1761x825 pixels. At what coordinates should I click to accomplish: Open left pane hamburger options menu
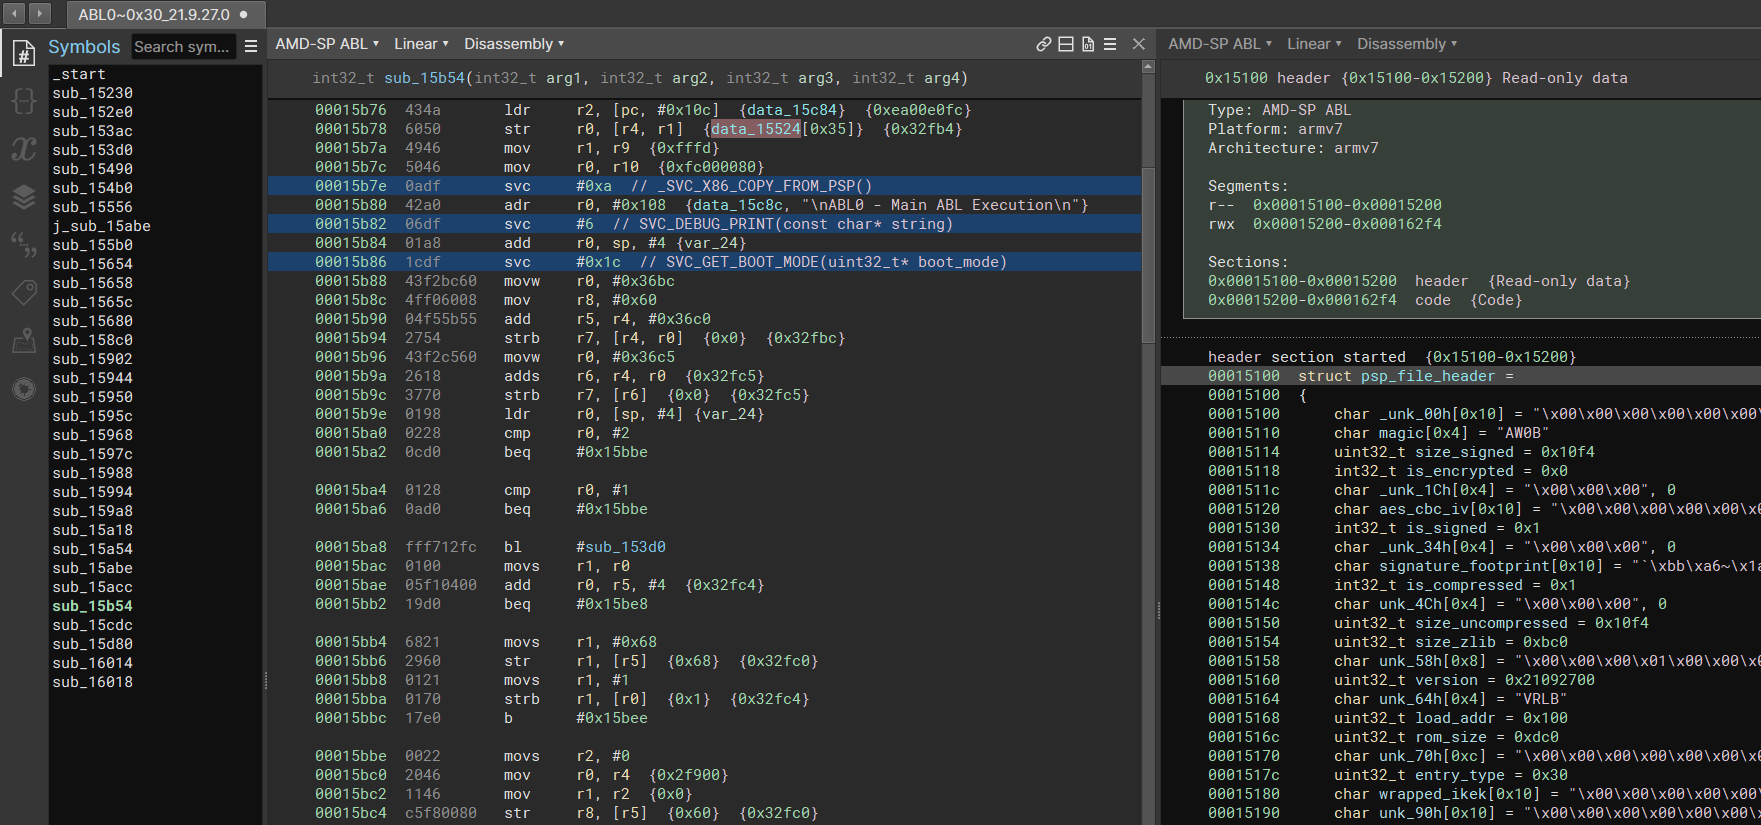1110,44
